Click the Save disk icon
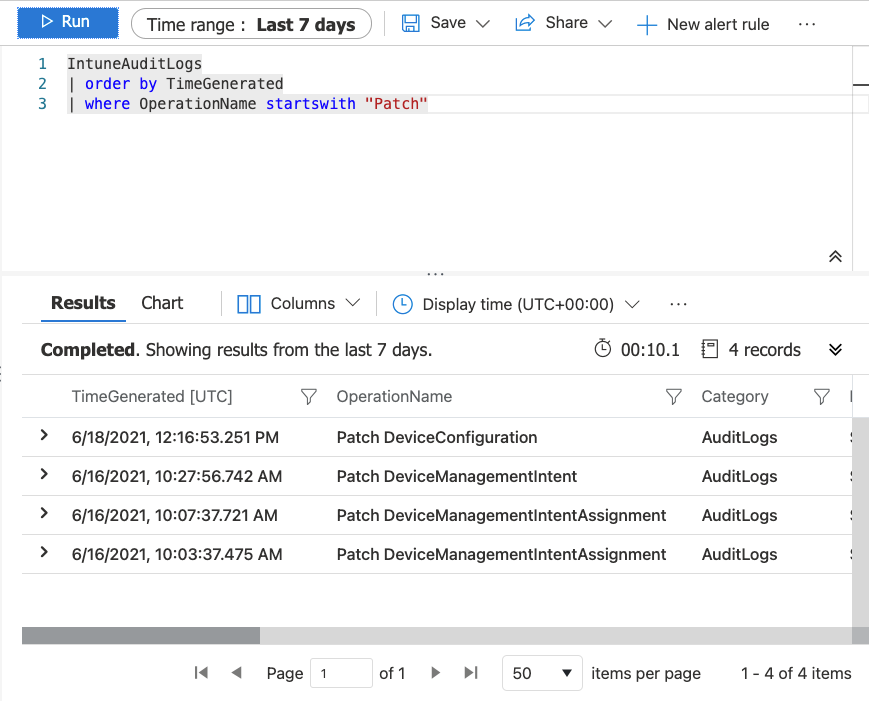Viewport: 888px width, 705px height. (411, 23)
